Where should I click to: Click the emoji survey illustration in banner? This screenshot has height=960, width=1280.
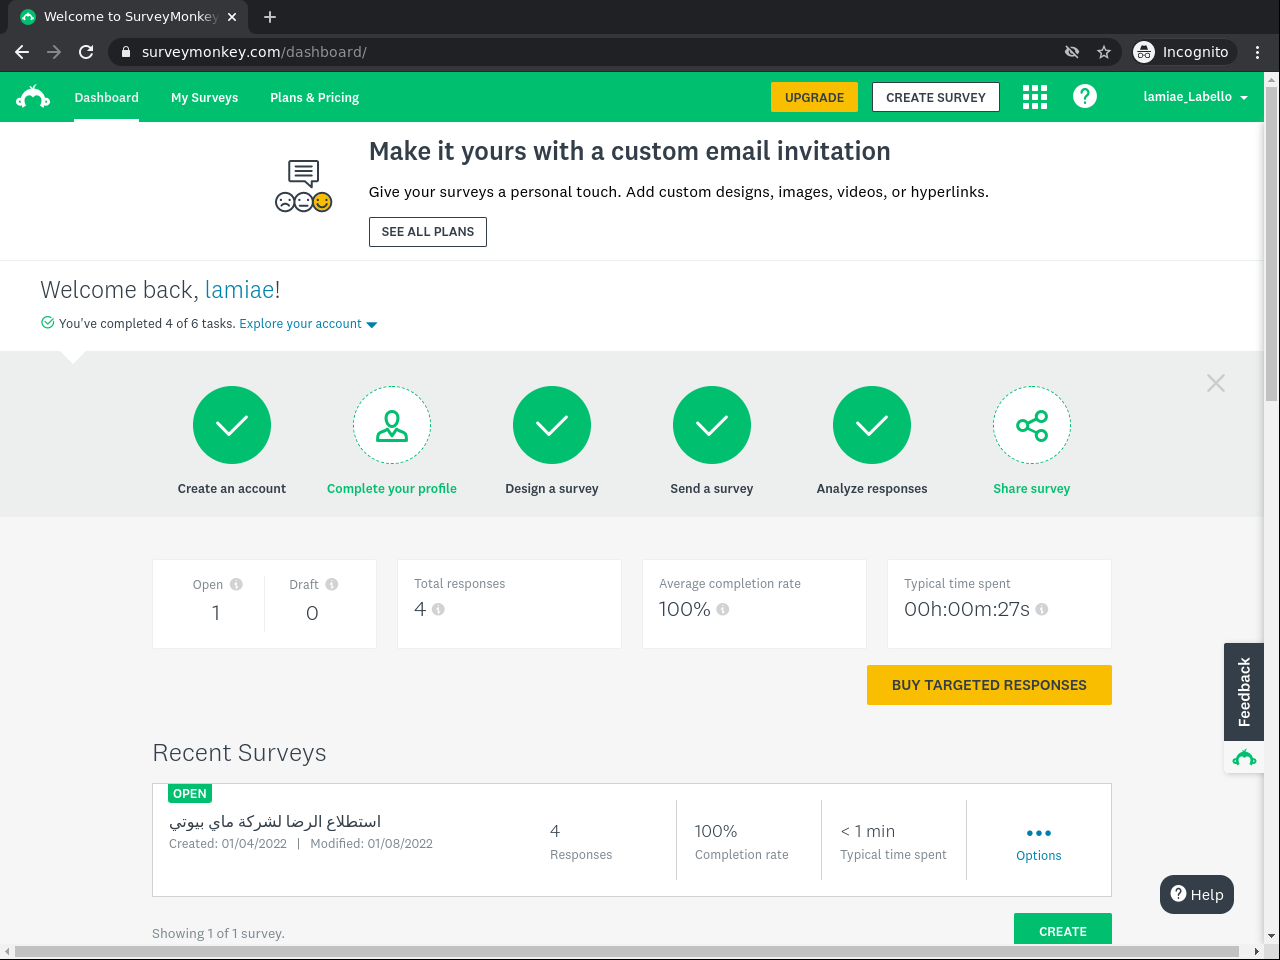coord(303,186)
